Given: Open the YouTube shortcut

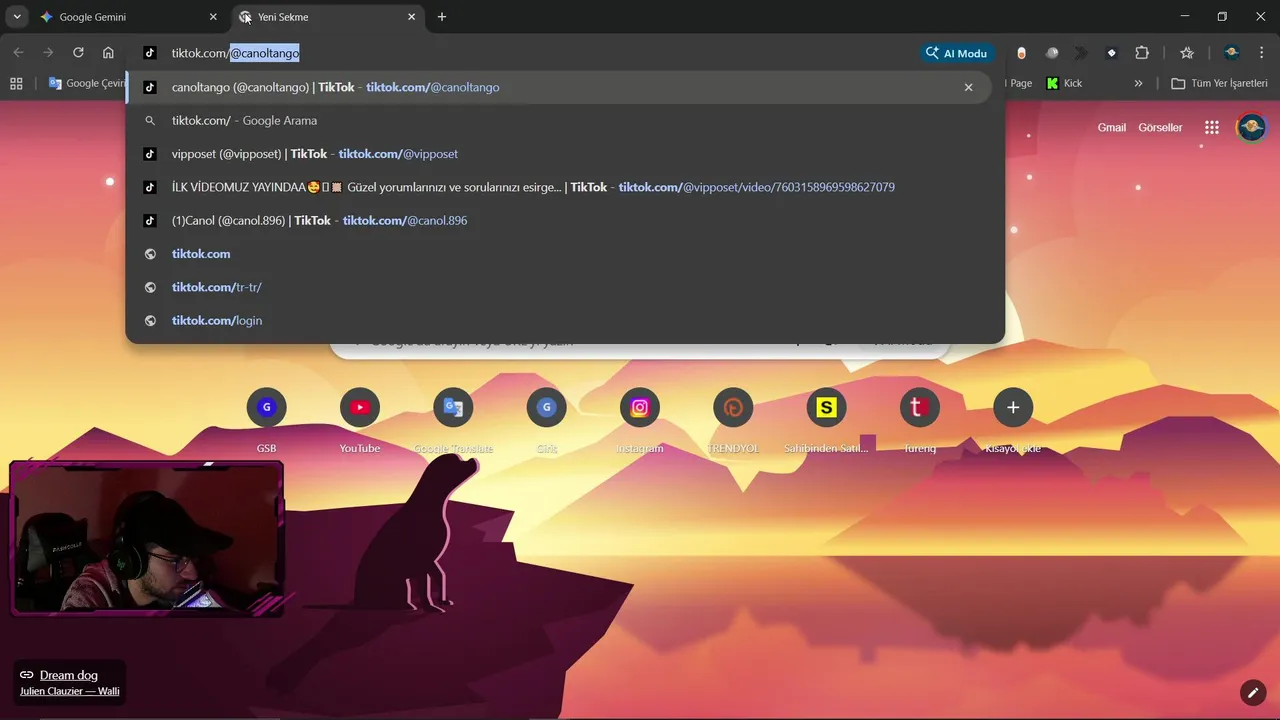Looking at the screenshot, I should point(360,420).
